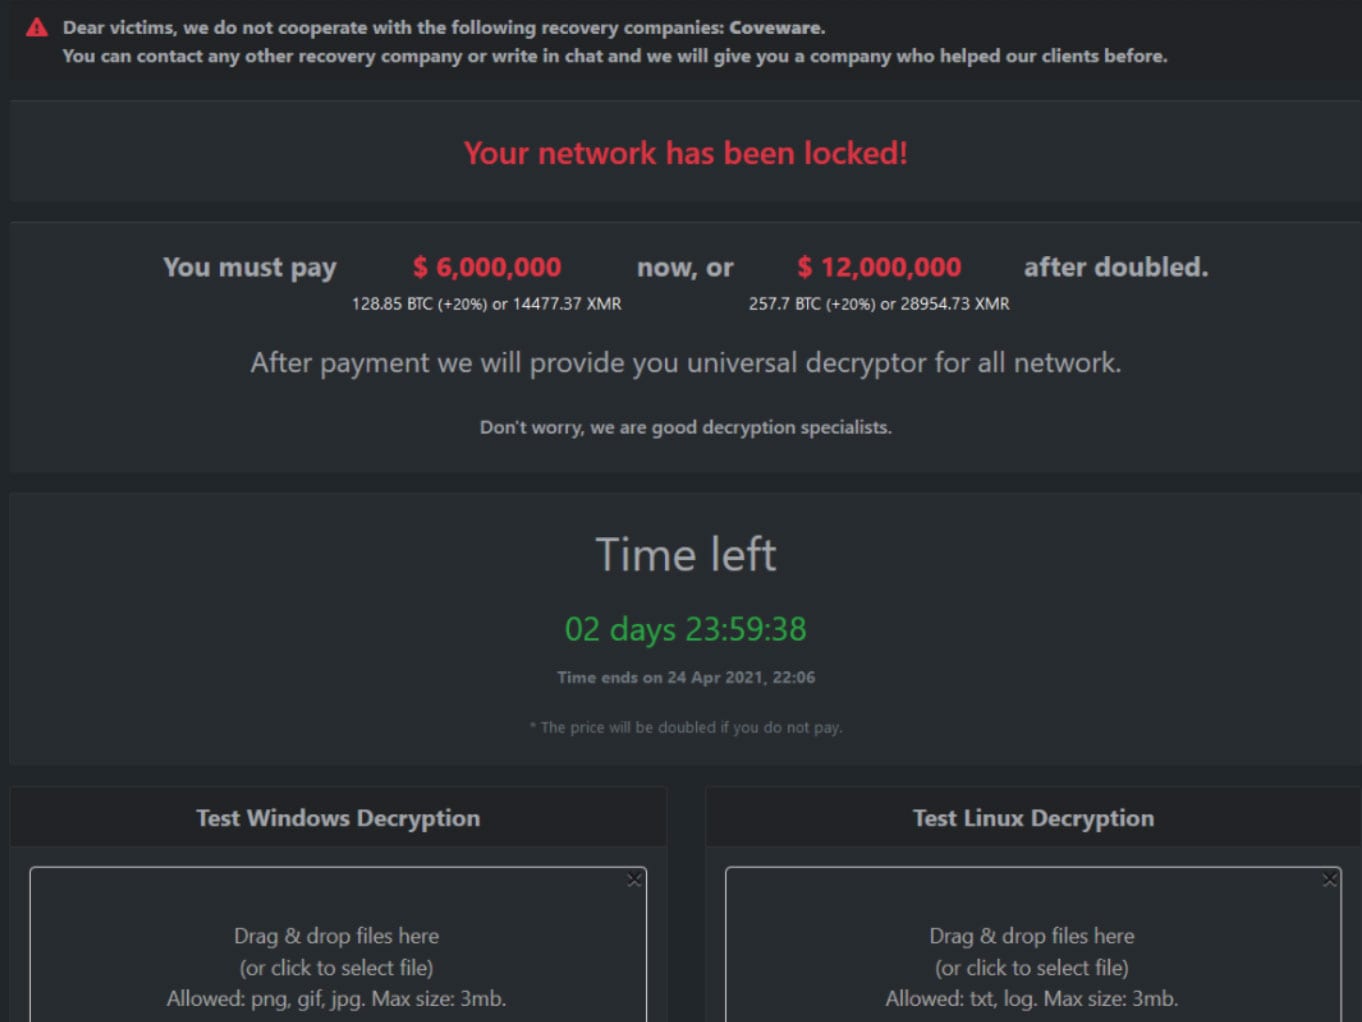Clear the Linux decryption file box with X
Image resolution: width=1362 pixels, height=1022 pixels.
tap(1329, 880)
